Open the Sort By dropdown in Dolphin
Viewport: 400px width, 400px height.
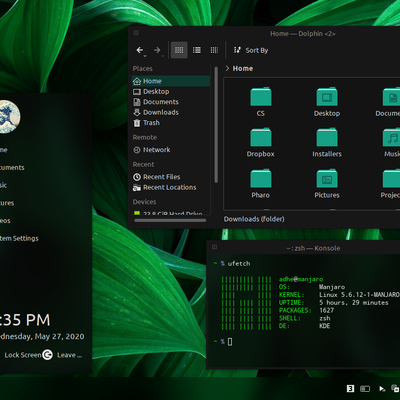click(251, 50)
